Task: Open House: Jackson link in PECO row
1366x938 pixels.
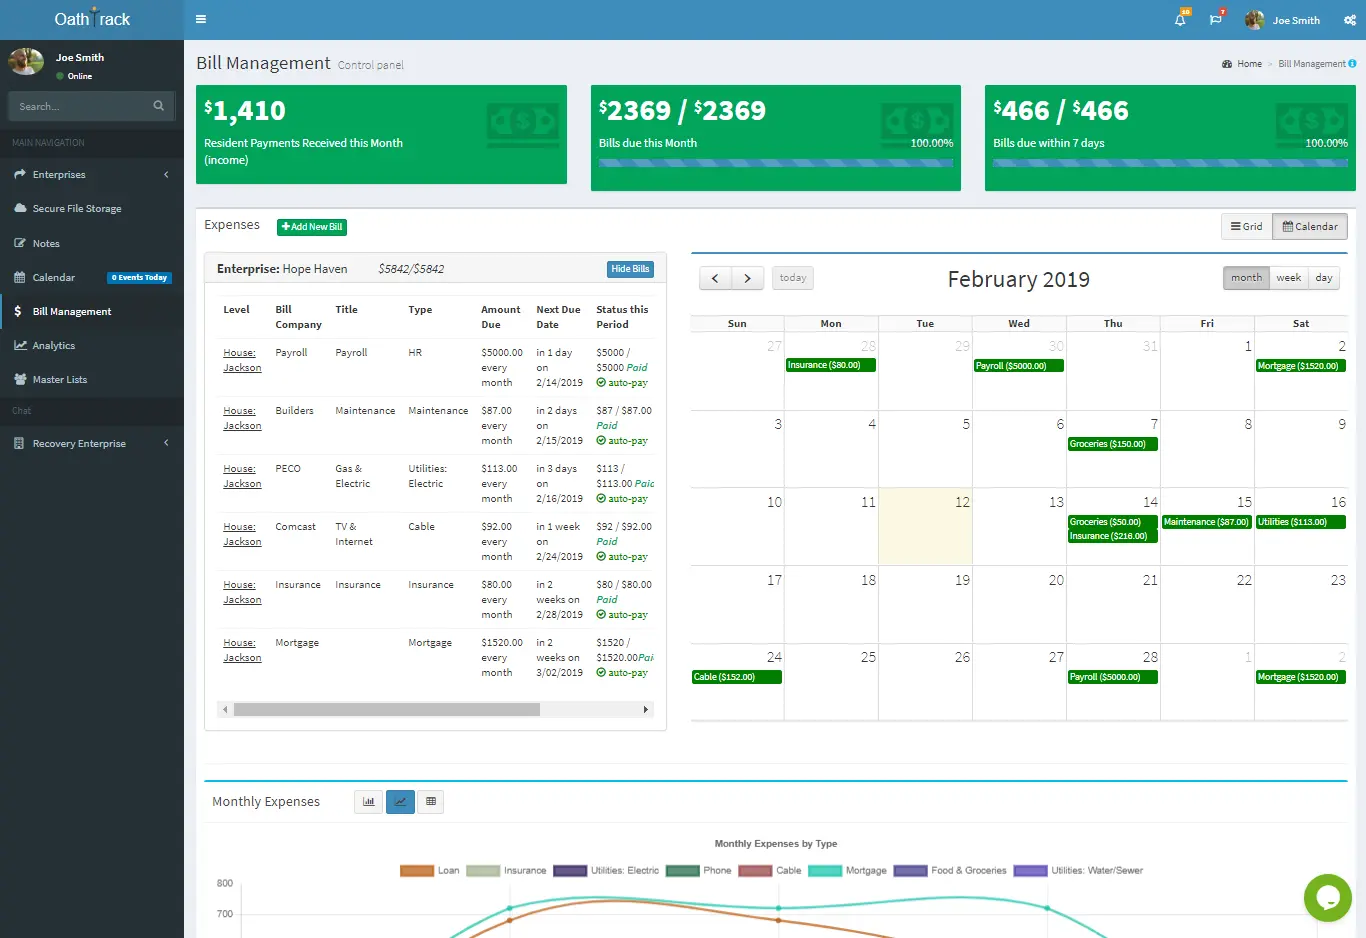Action: click(242, 476)
